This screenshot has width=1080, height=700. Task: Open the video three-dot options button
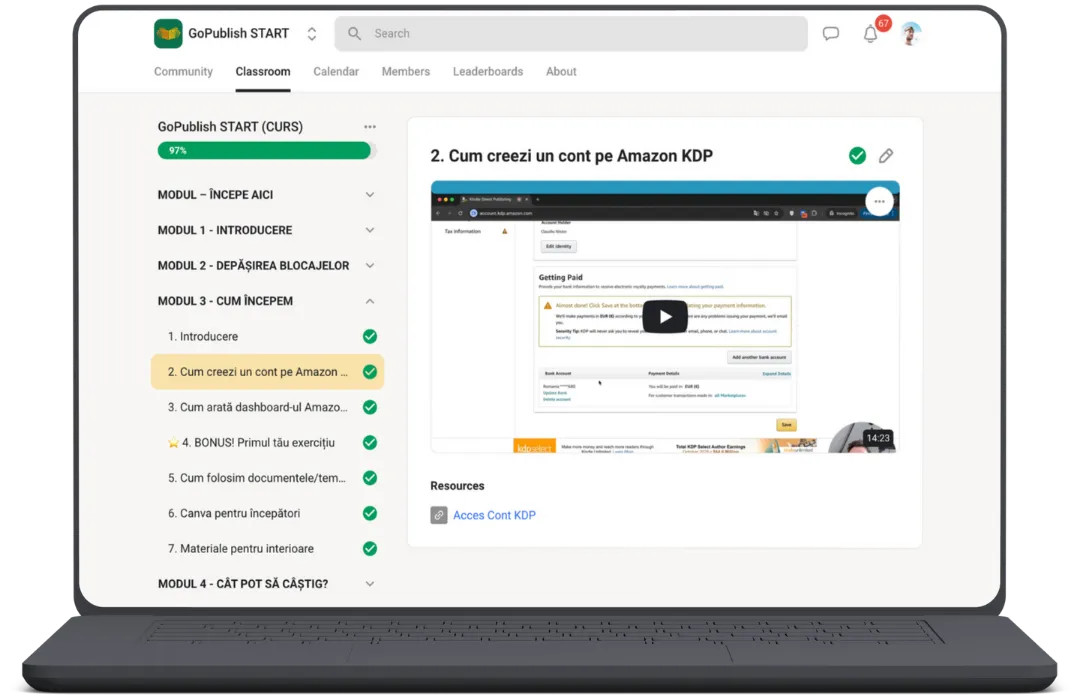click(x=880, y=202)
